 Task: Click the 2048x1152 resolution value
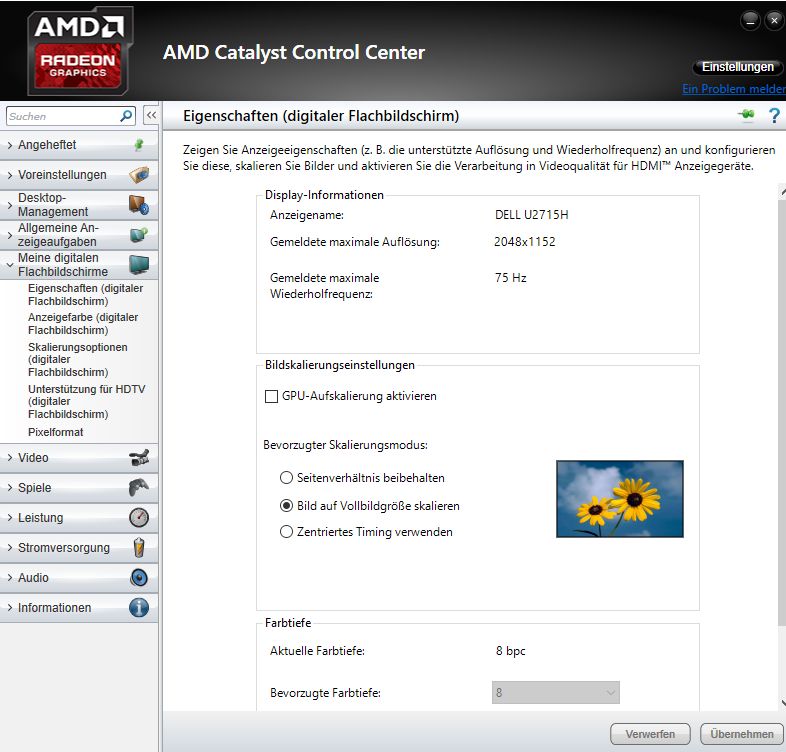pyautogui.click(x=524, y=242)
